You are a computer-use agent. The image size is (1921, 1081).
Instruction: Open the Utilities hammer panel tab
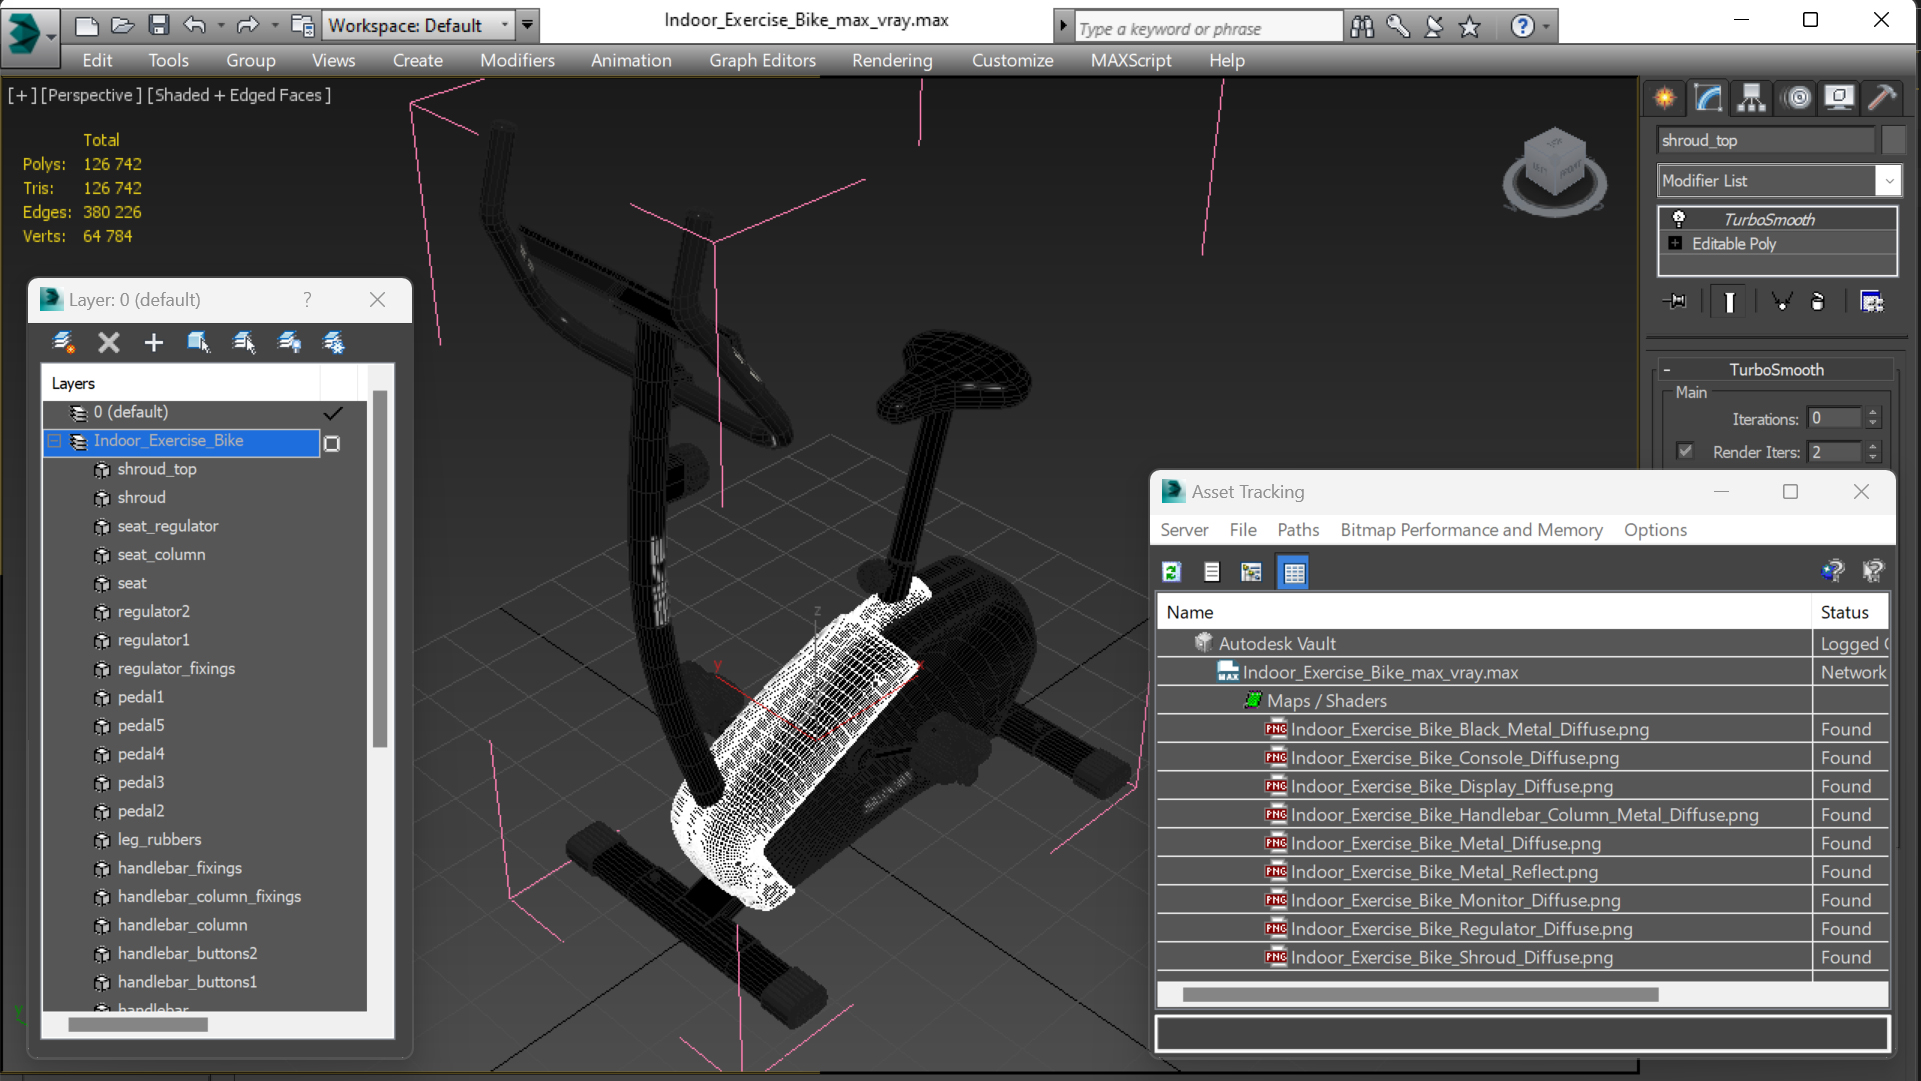1881,98
